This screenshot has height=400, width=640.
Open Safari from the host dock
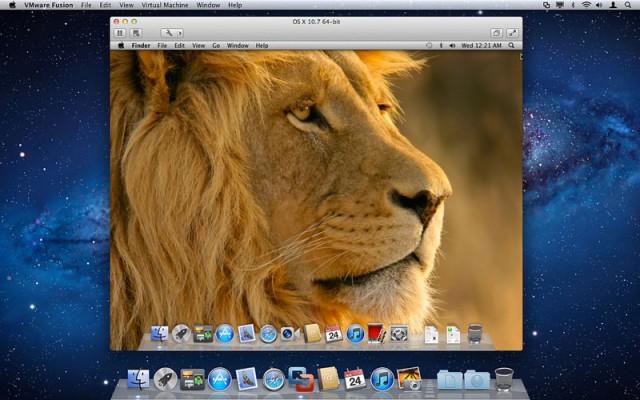click(274, 379)
